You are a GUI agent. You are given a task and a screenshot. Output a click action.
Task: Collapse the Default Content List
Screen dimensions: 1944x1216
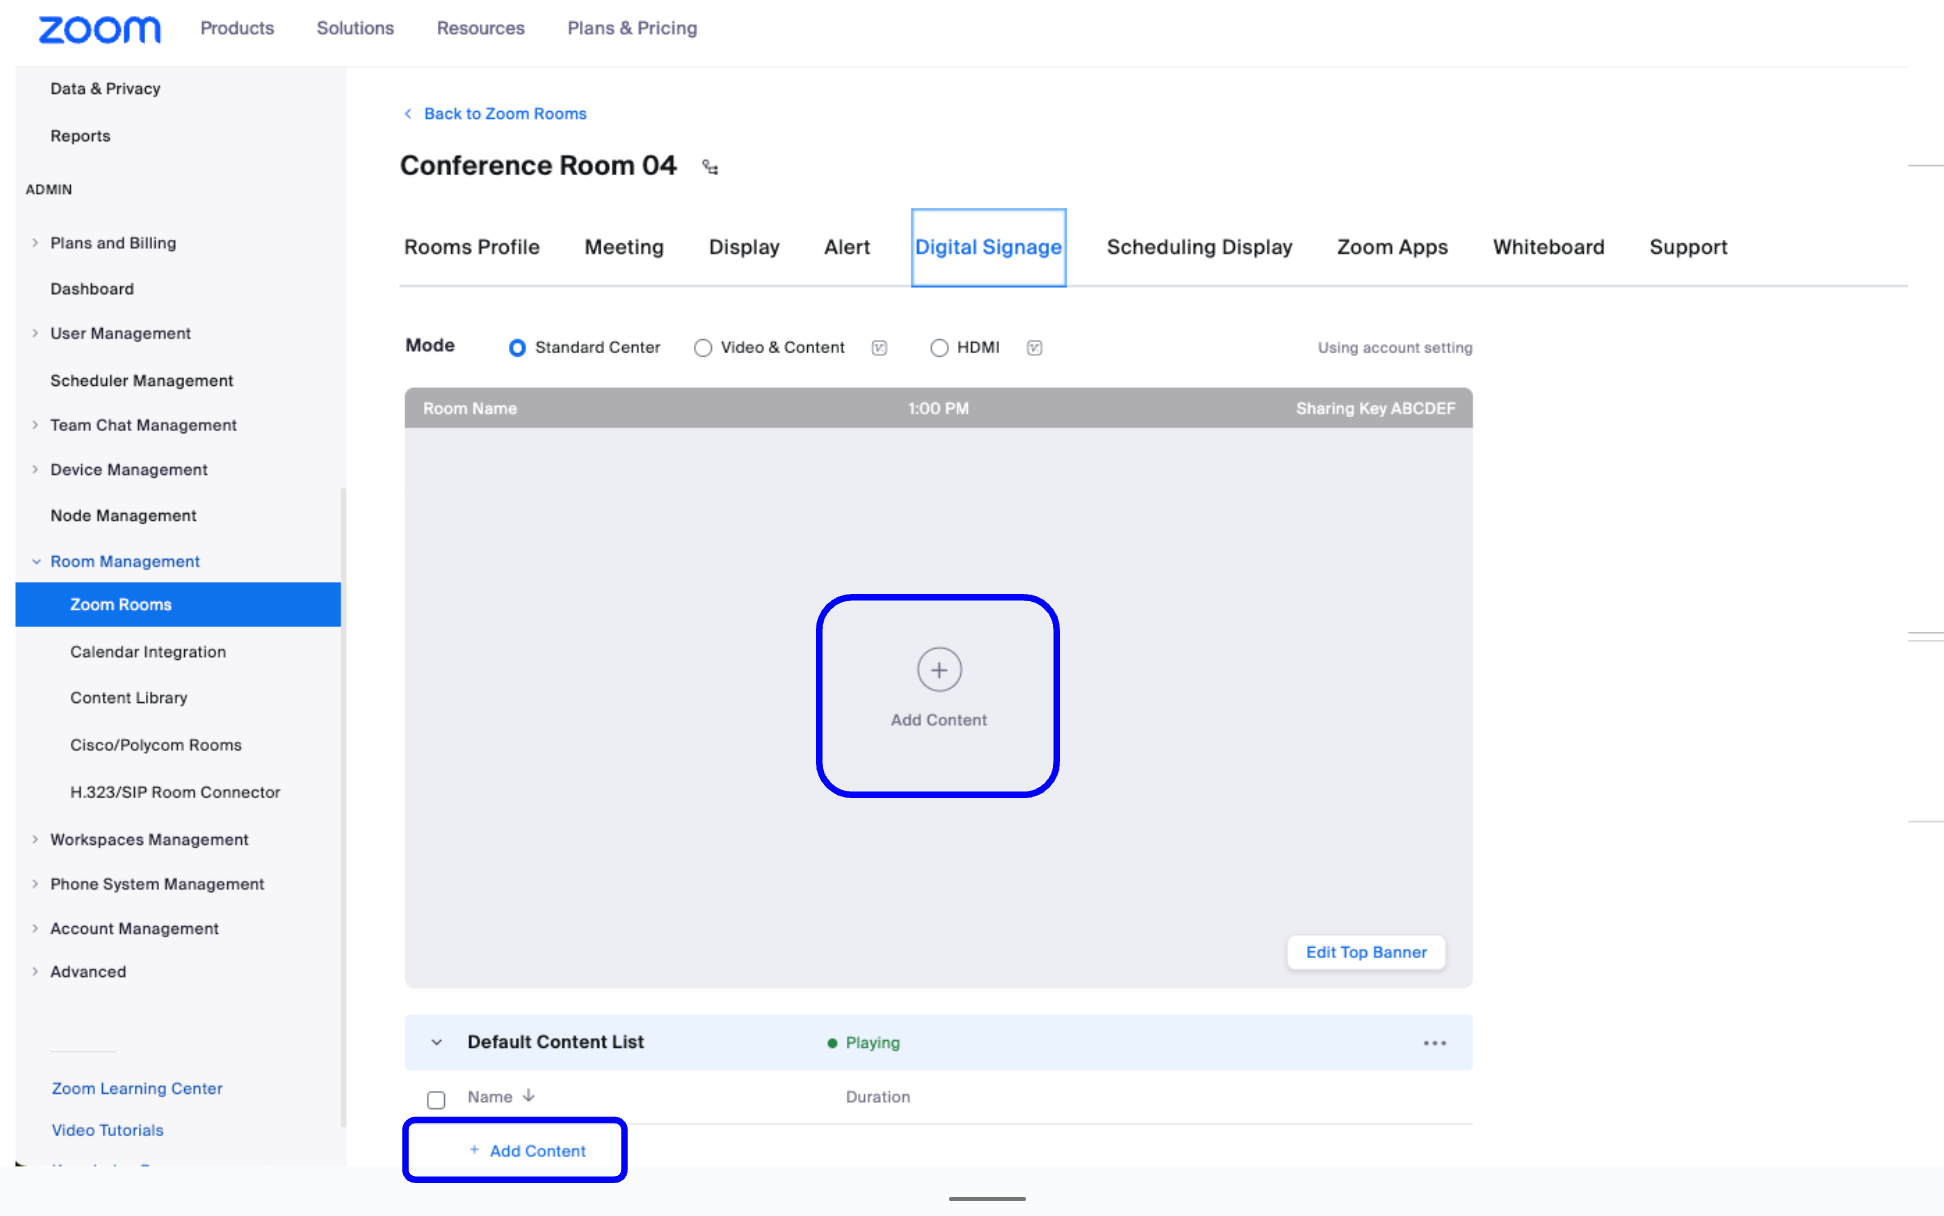tap(437, 1042)
